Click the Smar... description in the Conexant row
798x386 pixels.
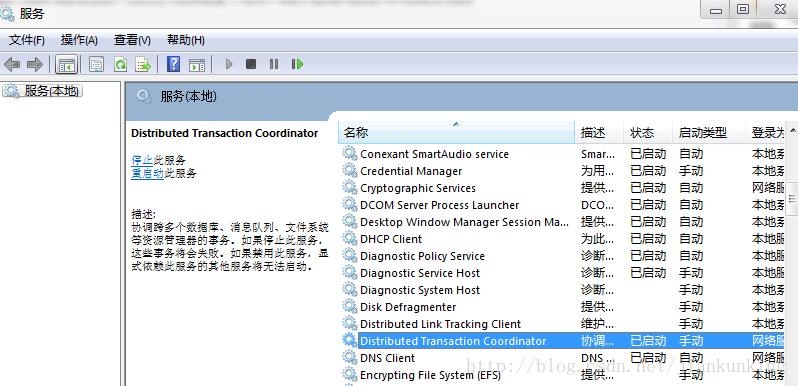click(597, 154)
